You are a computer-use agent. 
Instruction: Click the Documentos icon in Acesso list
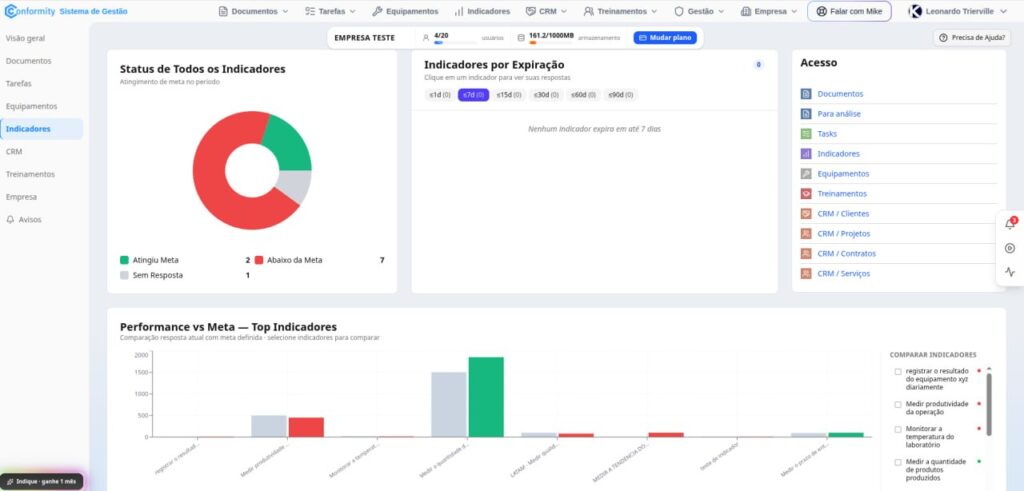(x=806, y=94)
